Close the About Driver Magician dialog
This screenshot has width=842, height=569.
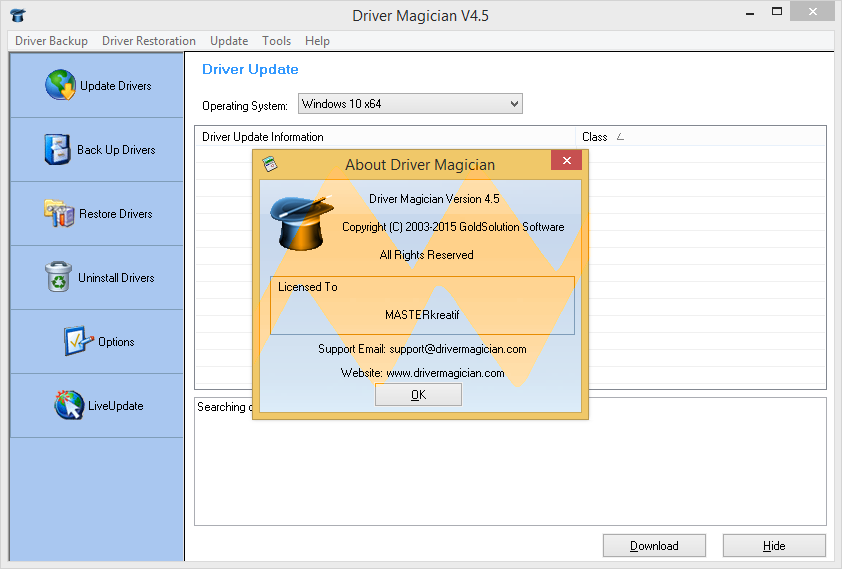(566, 160)
